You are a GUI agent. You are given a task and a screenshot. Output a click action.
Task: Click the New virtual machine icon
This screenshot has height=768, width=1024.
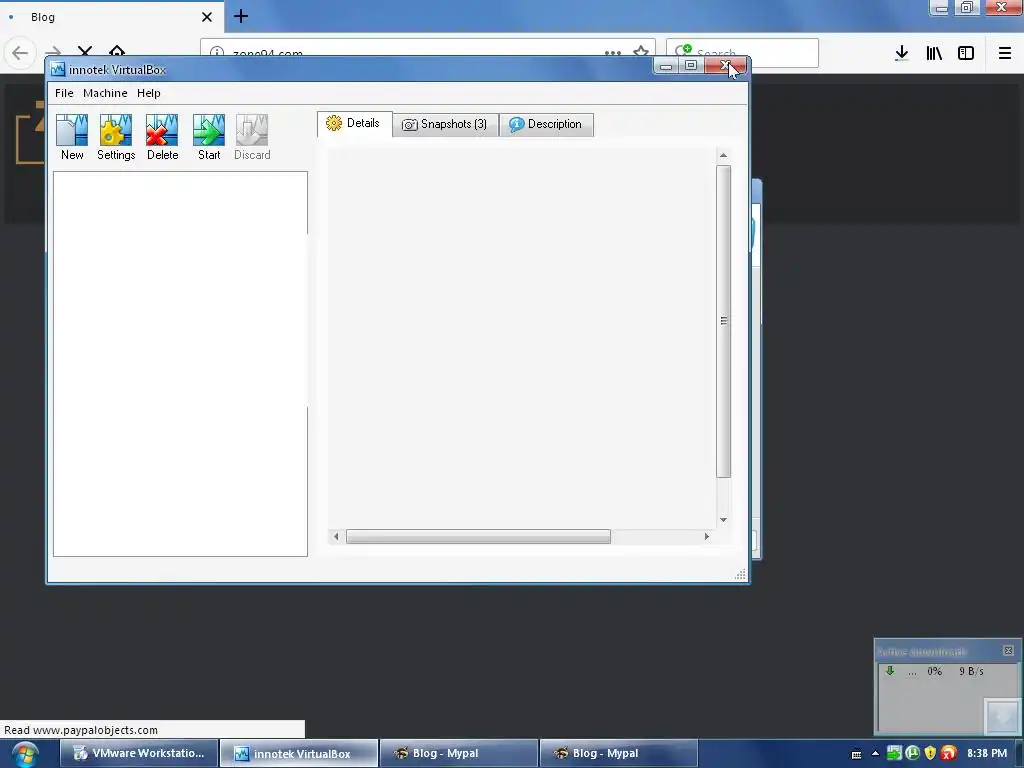(72, 131)
